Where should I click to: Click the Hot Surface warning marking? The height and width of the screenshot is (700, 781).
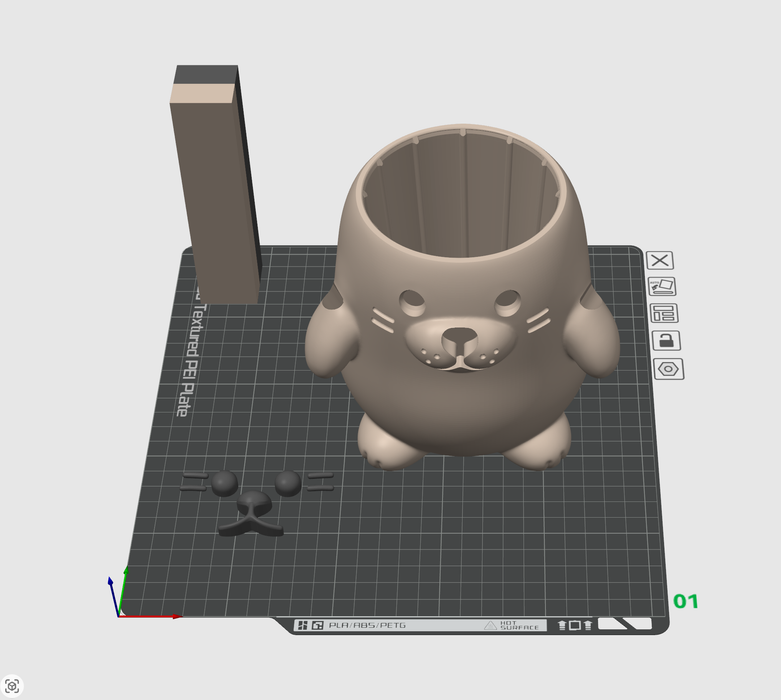[x=513, y=626]
